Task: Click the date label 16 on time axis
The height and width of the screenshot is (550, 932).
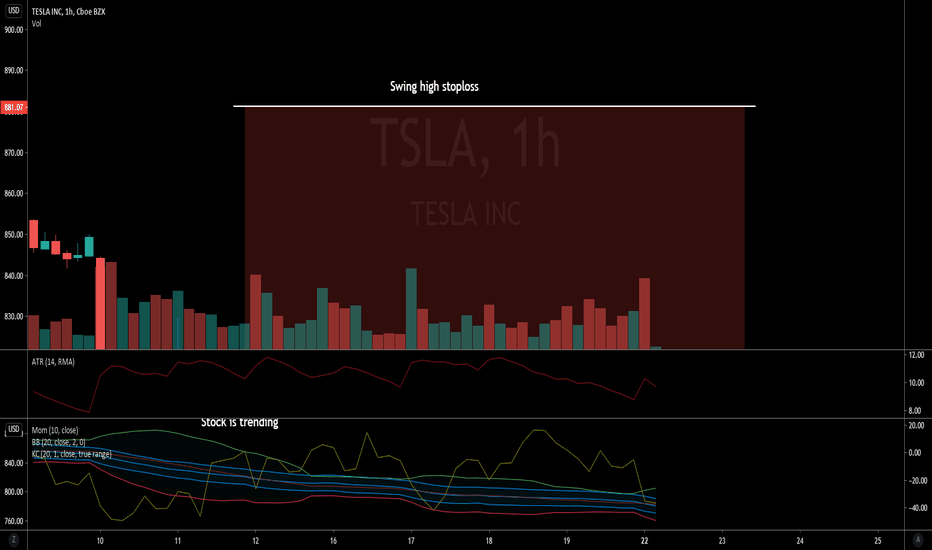Action: pyautogui.click(x=333, y=540)
